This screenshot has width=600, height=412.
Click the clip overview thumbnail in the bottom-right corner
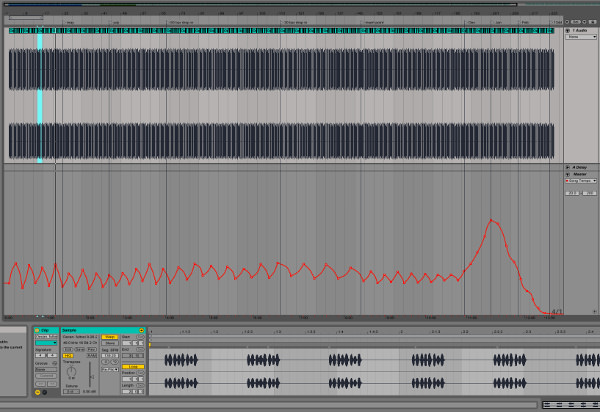(571, 404)
